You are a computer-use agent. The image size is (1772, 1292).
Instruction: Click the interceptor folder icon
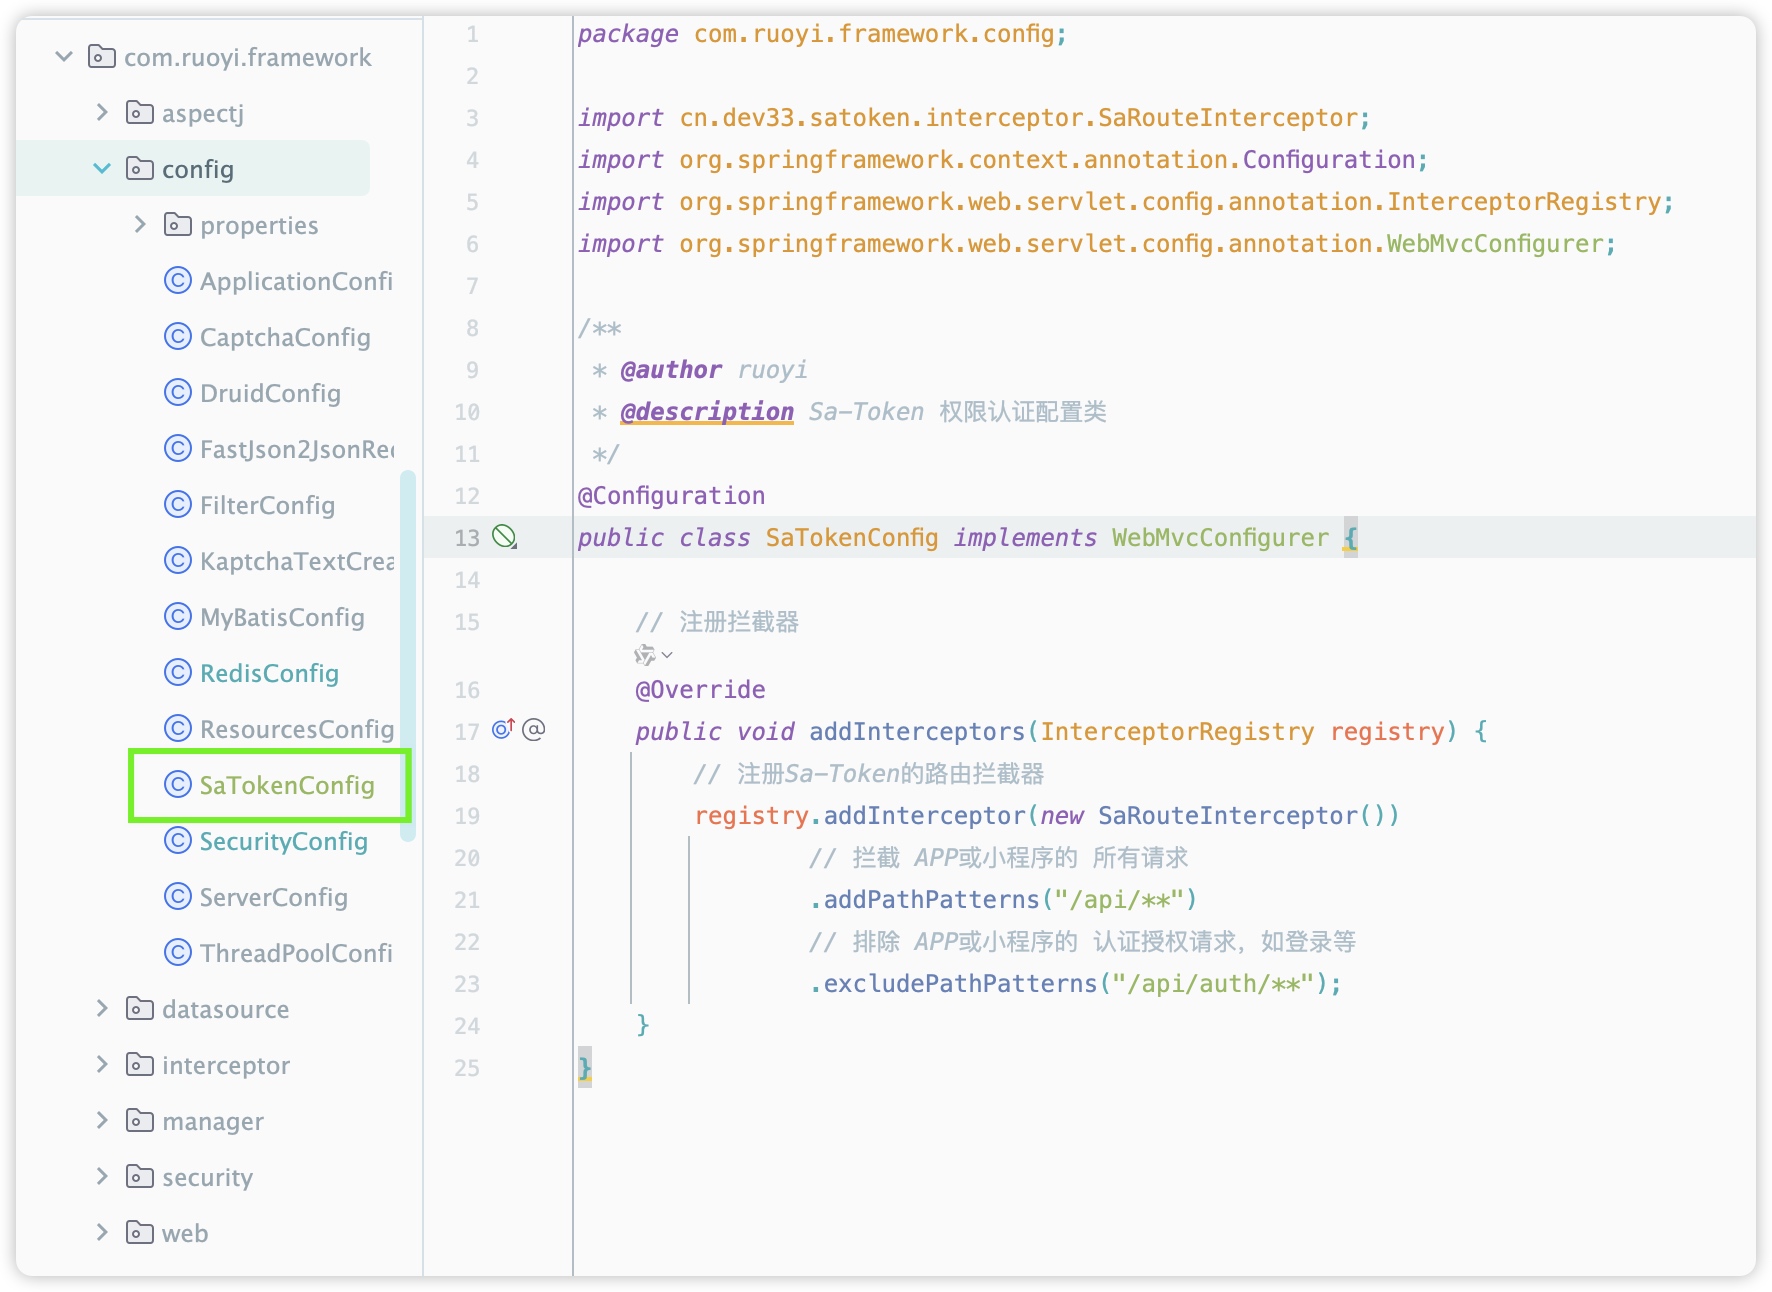point(140,1065)
